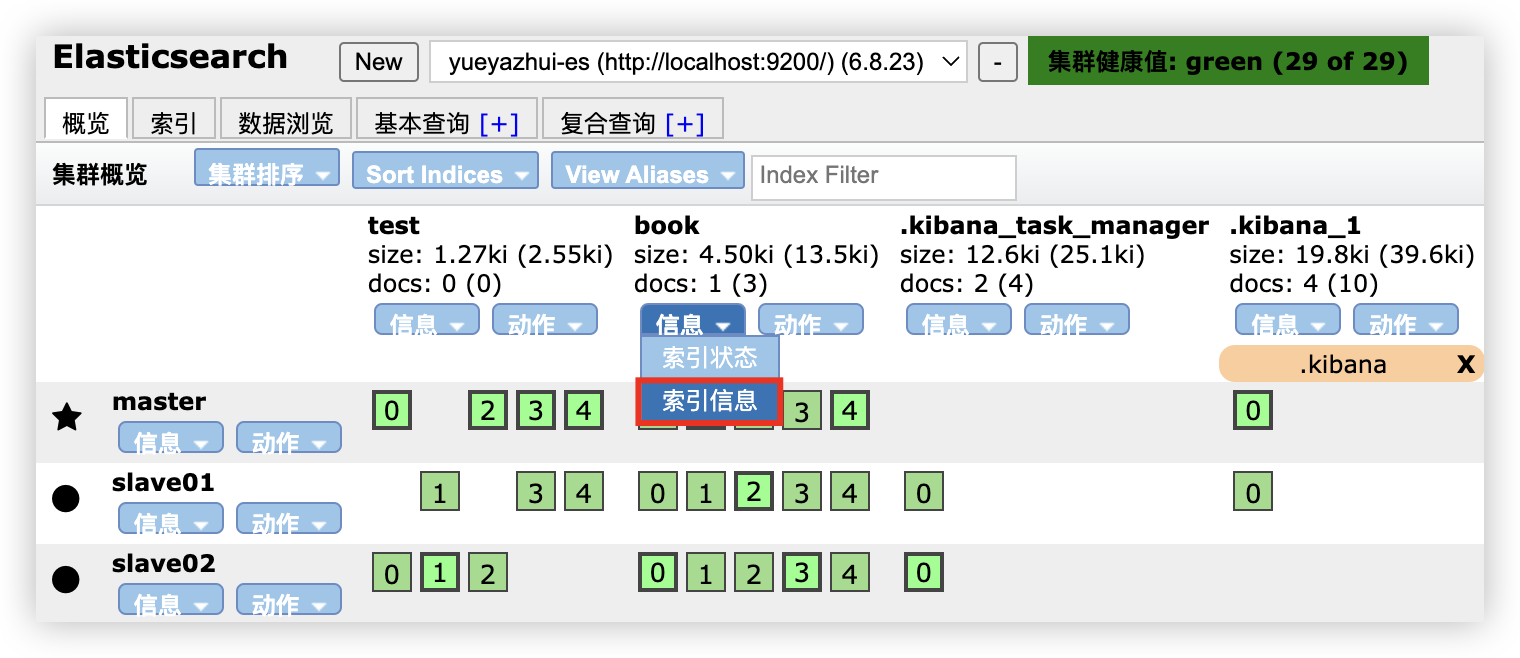Click the master node name
Viewport: 1520px width, 658px height.
click(159, 402)
